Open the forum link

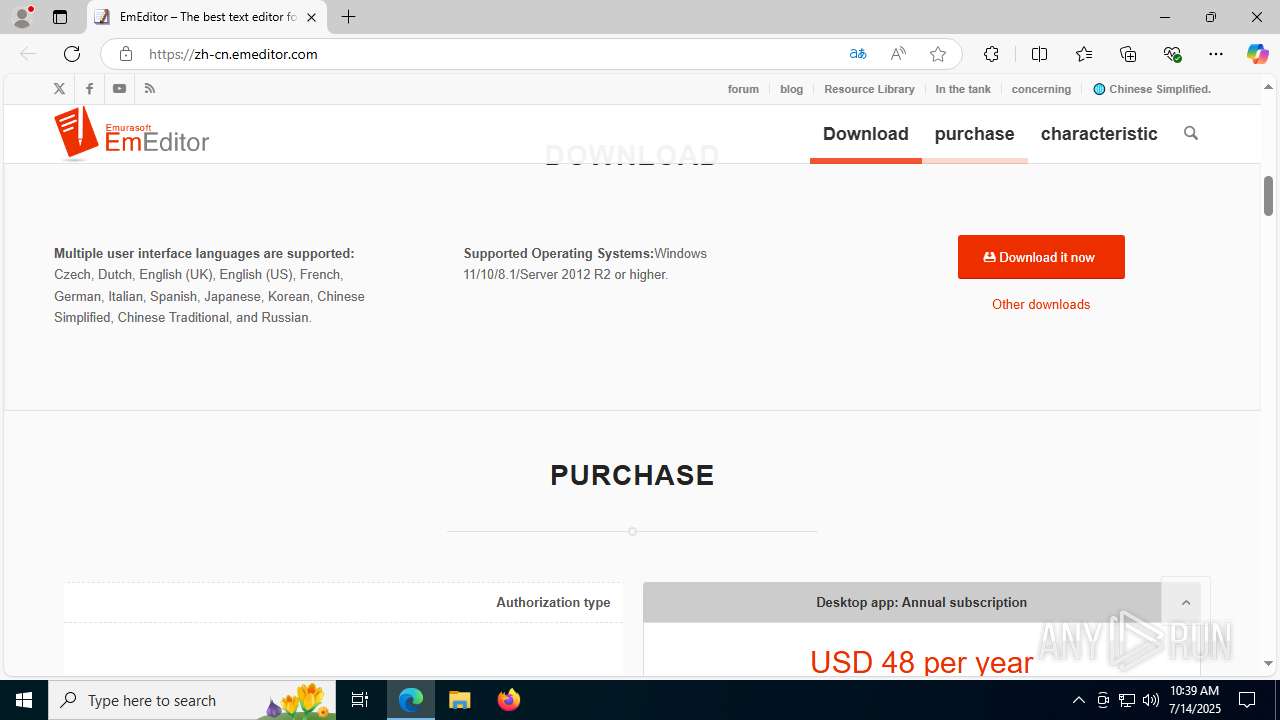743,89
